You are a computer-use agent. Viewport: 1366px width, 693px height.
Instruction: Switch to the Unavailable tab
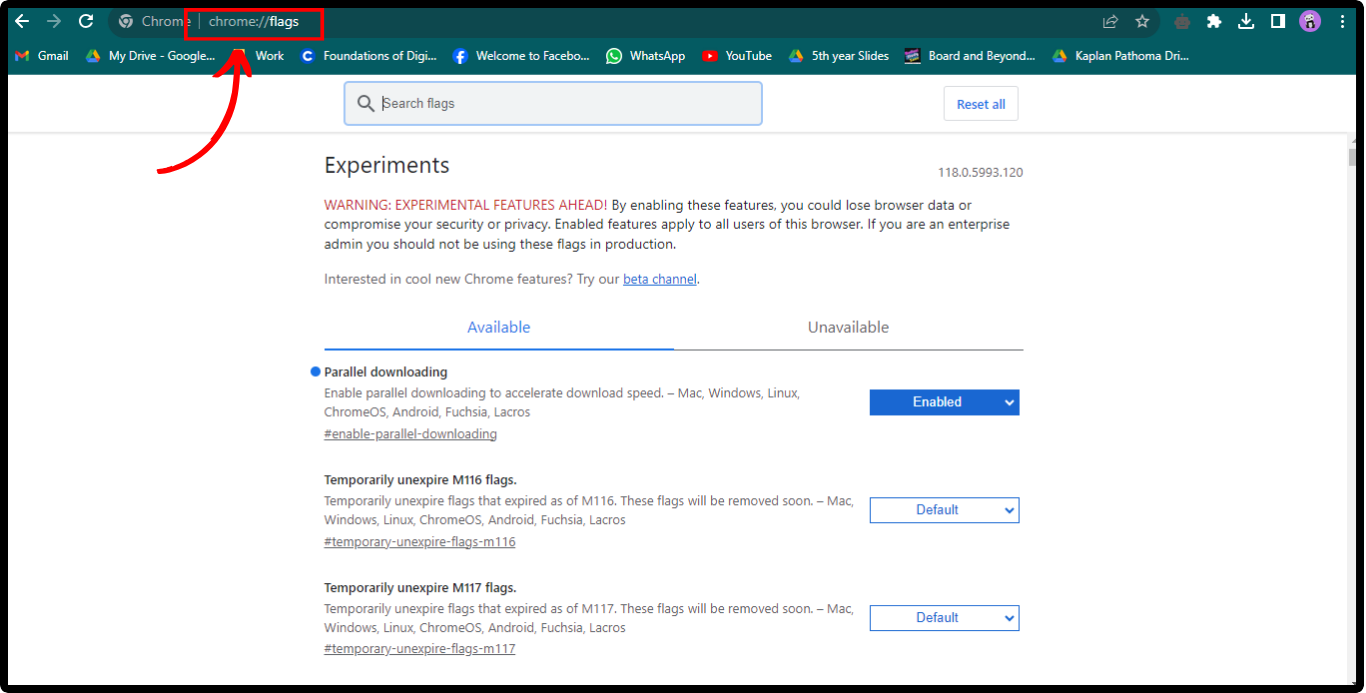click(x=848, y=328)
